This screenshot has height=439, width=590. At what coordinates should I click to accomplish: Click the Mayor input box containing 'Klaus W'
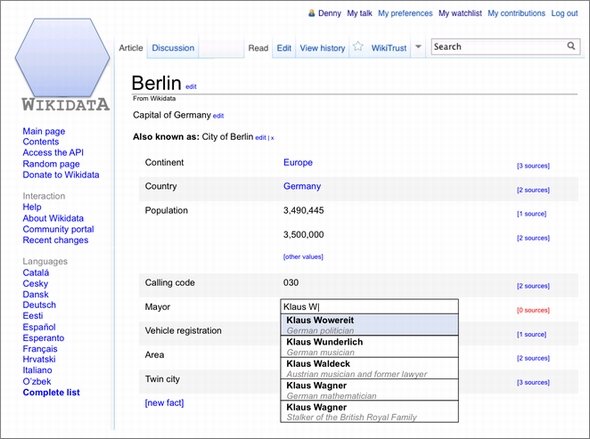[x=370, y=307]
